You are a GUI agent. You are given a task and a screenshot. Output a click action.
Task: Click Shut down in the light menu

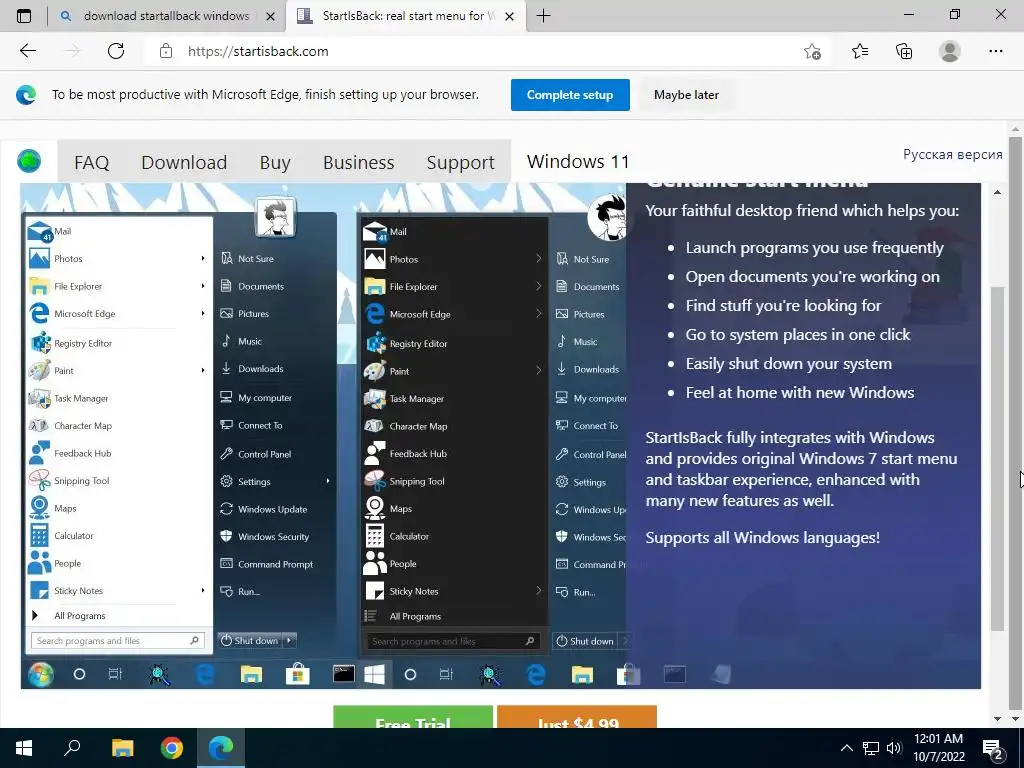(249, 641)
